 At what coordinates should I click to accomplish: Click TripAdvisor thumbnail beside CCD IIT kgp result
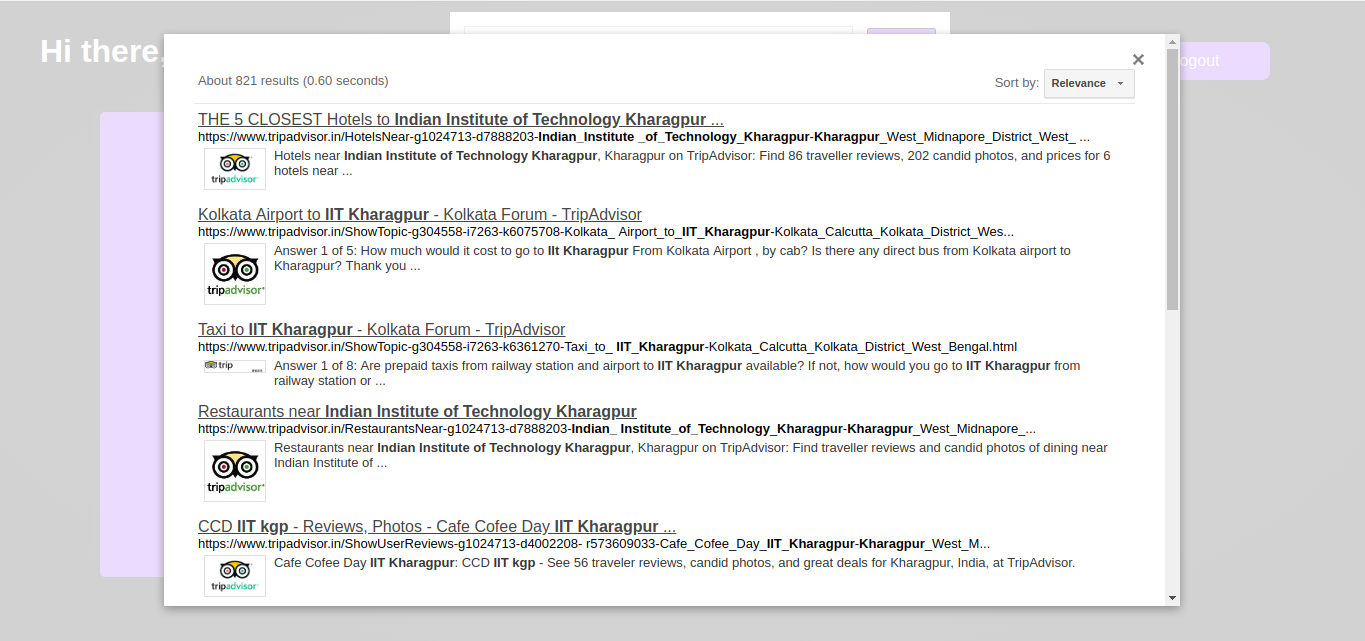coord(235,576)
